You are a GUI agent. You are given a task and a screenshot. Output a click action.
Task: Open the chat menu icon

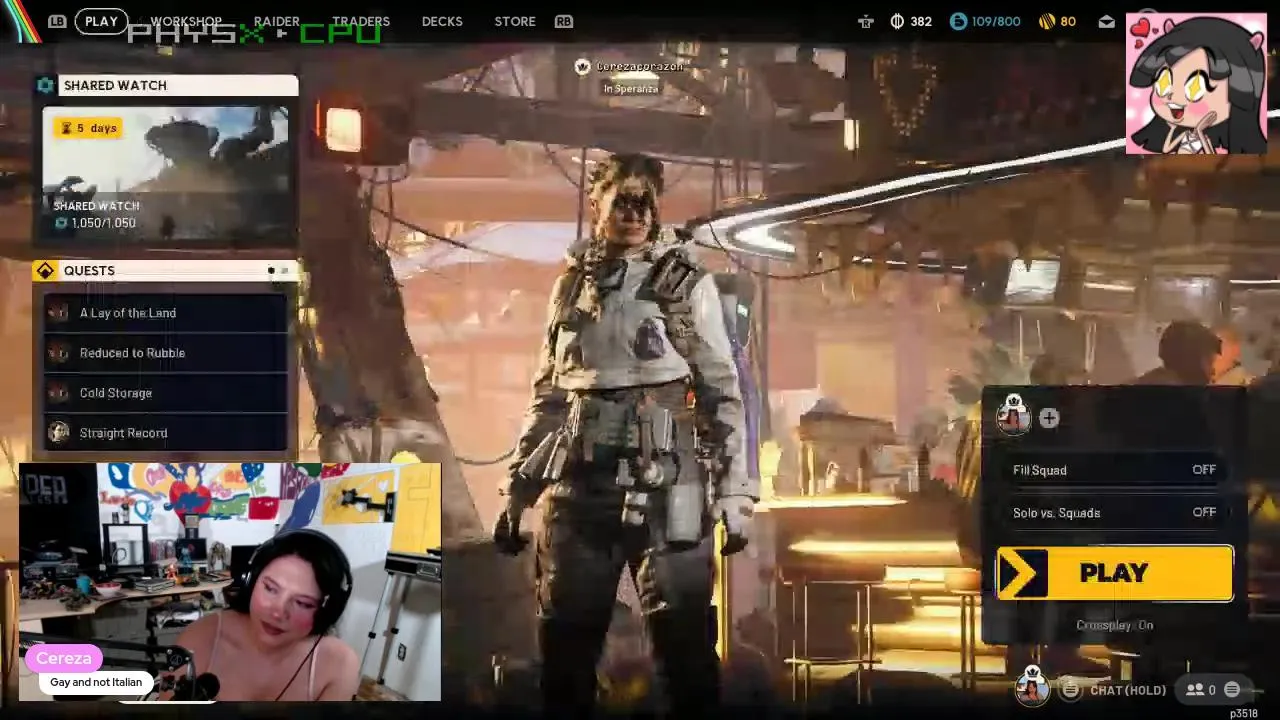pyautogui.click(x=1071, y=690)
